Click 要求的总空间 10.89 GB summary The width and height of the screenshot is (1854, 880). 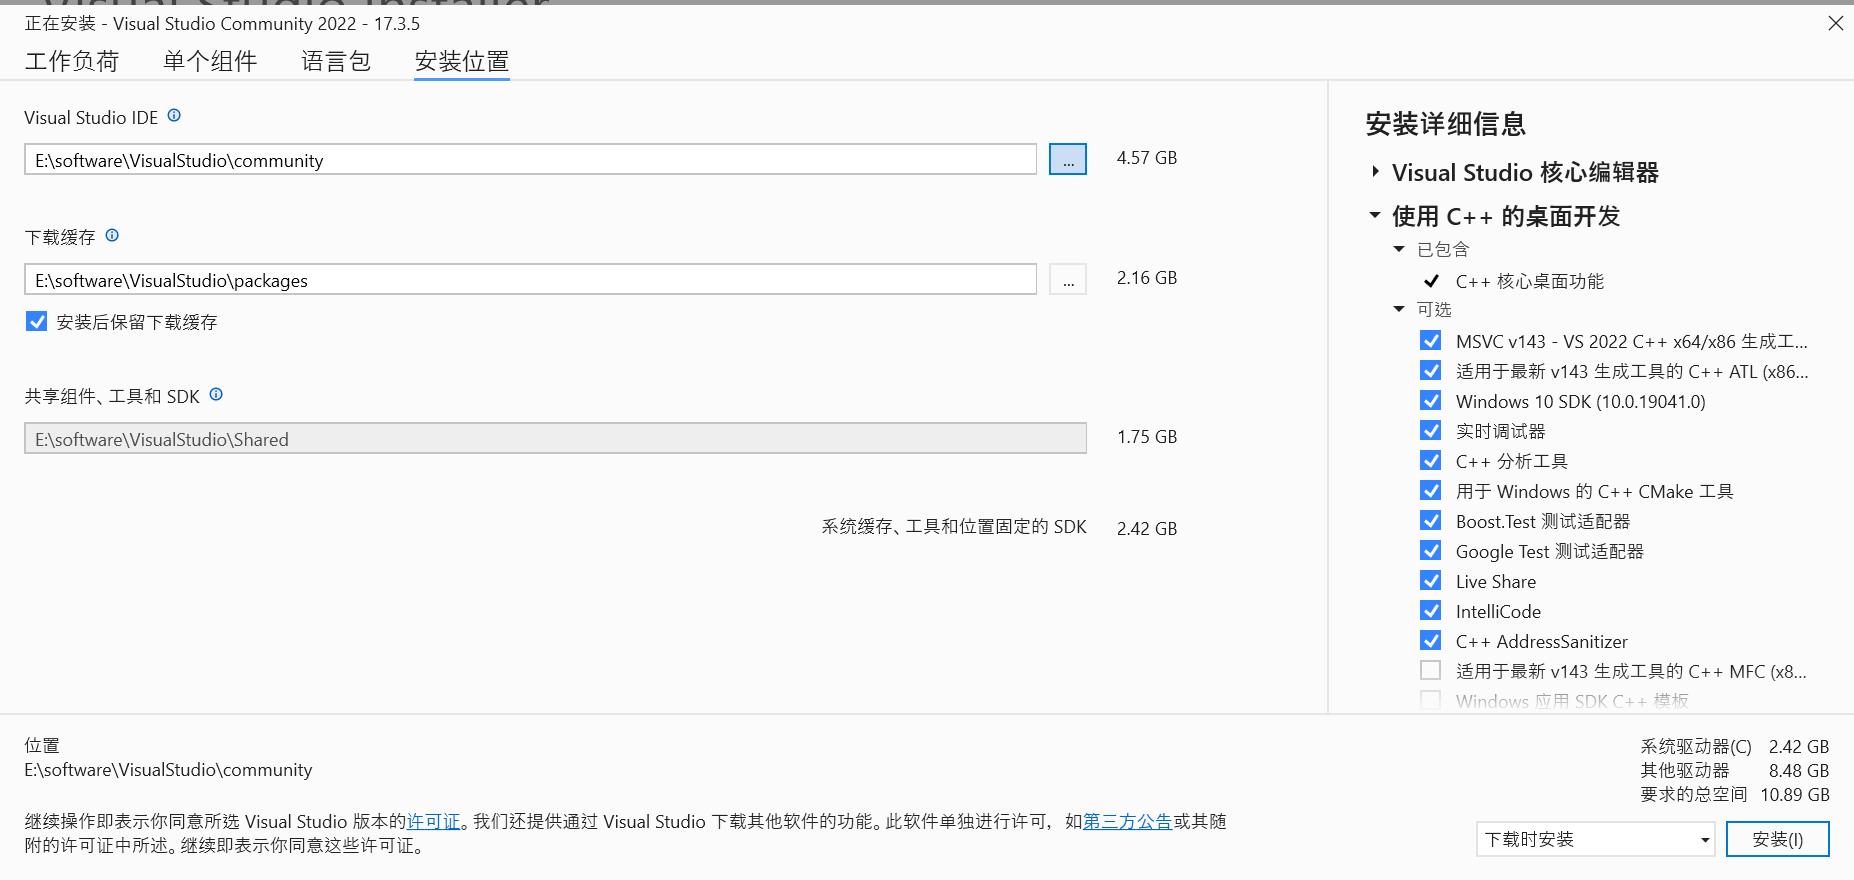tap(1735, 794)
